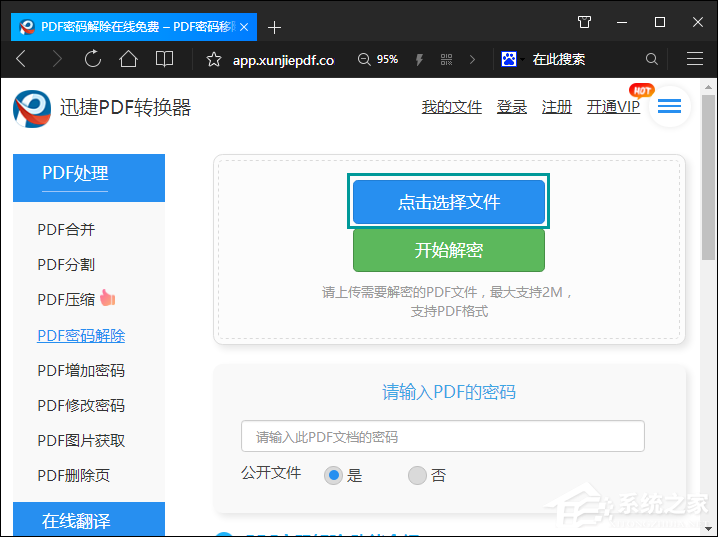Open 我的文件 link
Image resolution: width=718 pixels, height=537 pixels.
click(451, 107)
